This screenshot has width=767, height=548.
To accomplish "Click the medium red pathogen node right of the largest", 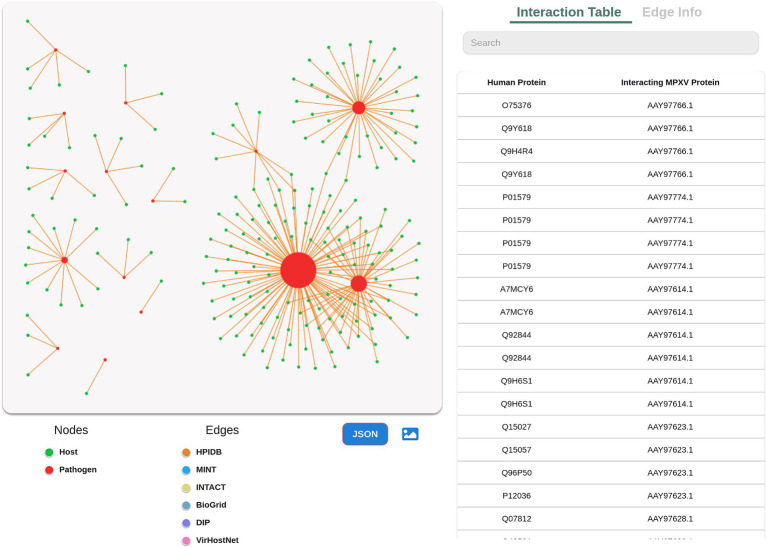I will (359, 283).
